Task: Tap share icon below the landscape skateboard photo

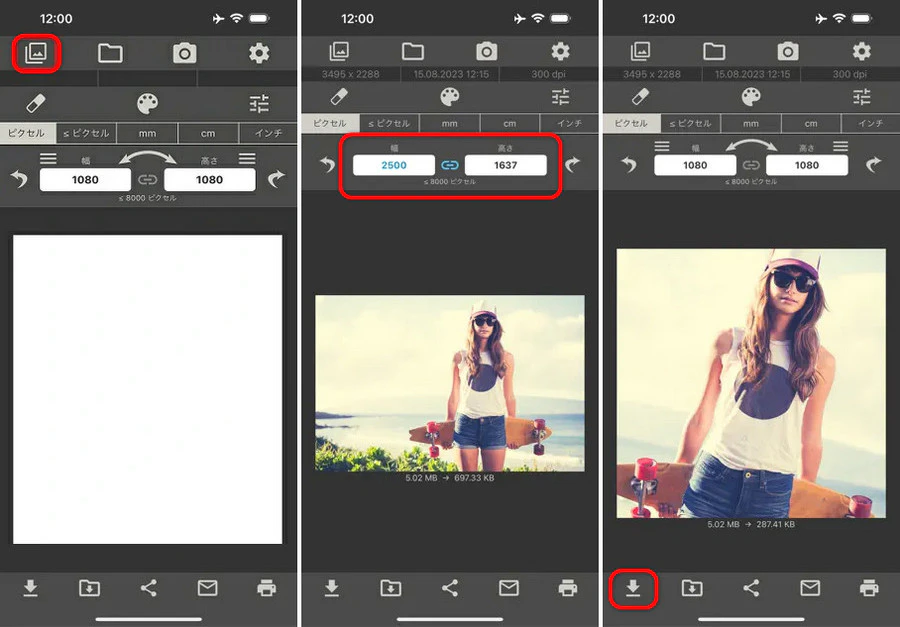Action: click(x=450, y=588)
